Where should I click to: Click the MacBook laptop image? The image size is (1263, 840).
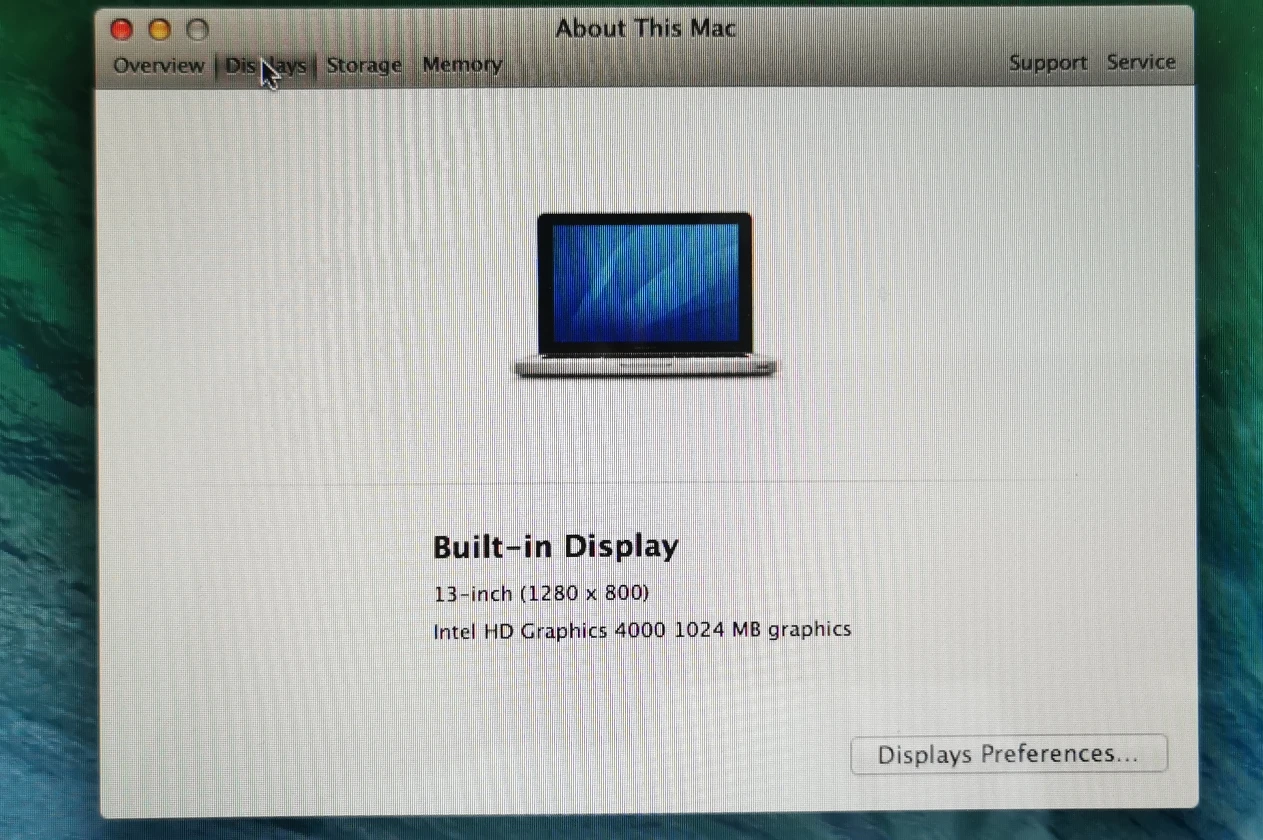[645, 295]
